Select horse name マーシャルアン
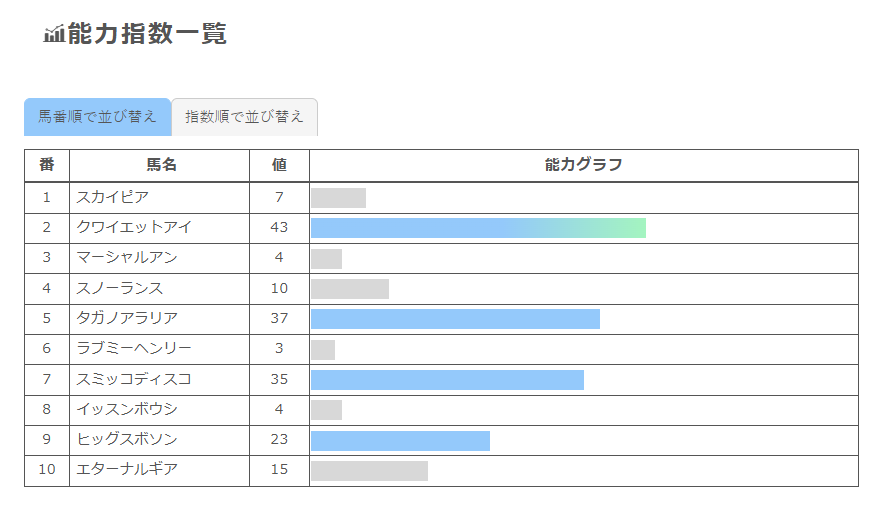Screen dimensions: 888x509 (127, 257)
